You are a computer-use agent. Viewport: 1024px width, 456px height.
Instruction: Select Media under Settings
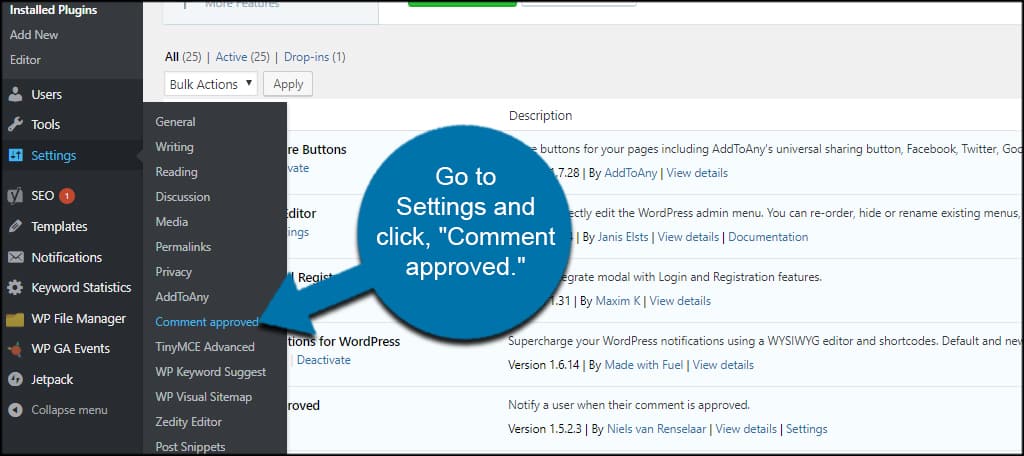172,222
